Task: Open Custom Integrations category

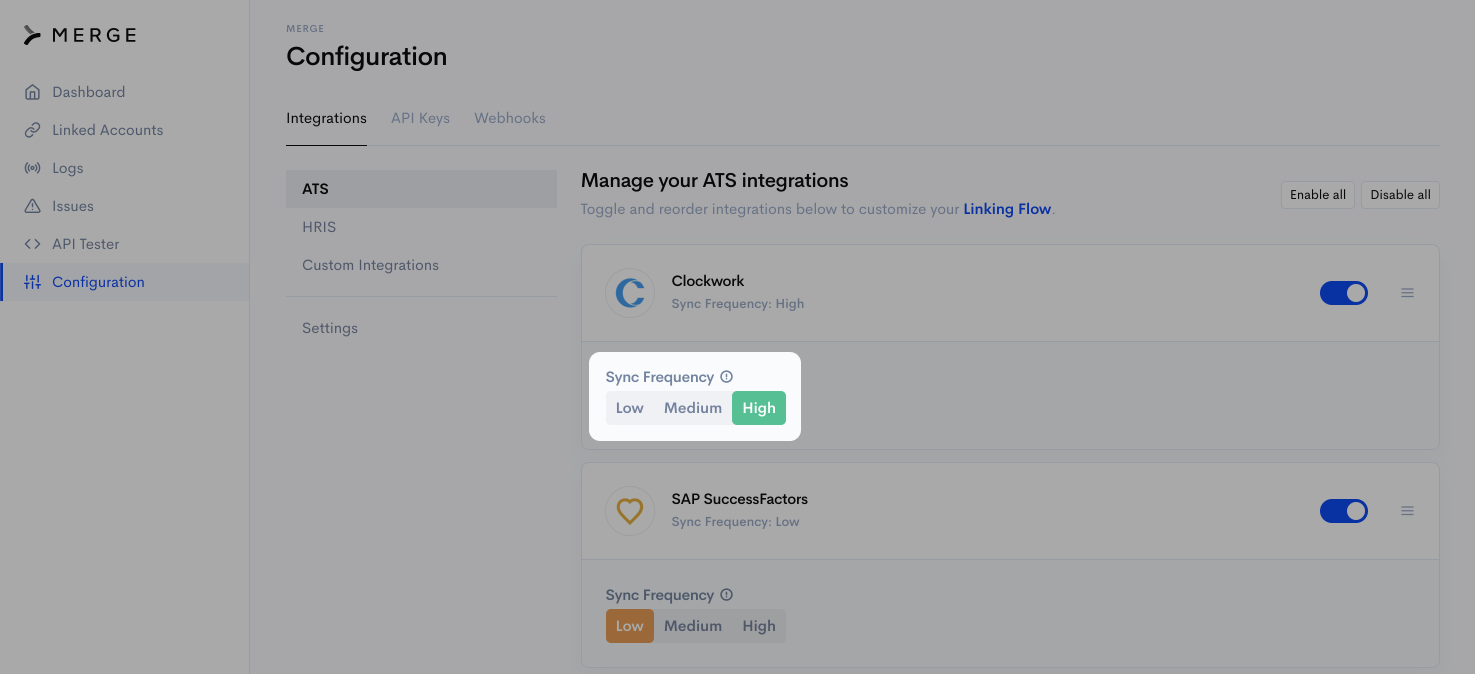Action: 370,265
